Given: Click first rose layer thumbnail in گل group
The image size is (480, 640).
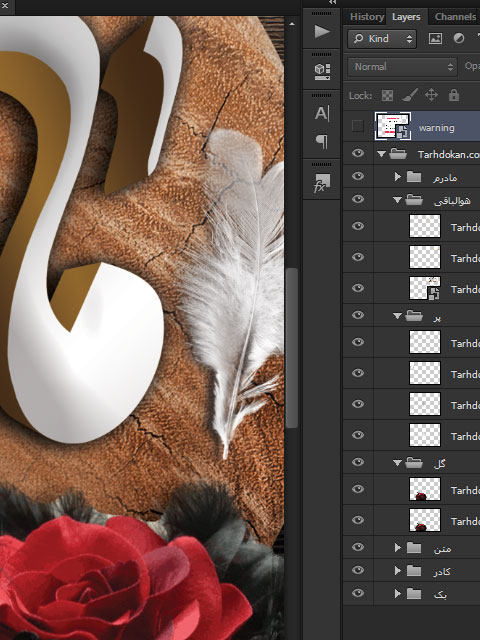Looking at the screenshot, I should [425, 489].
